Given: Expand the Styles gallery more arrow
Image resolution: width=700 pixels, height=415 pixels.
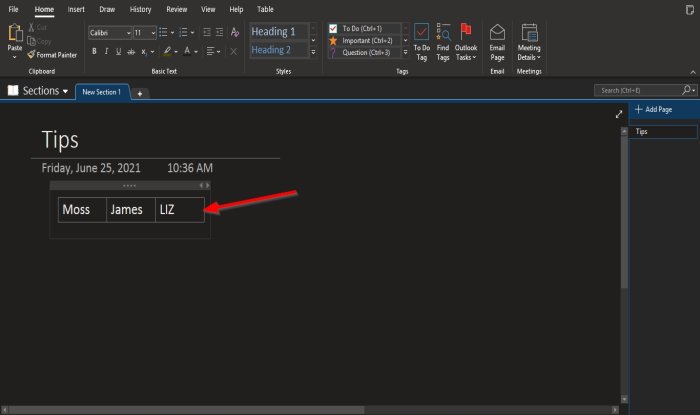Looking at the screenshot, I should click(x=313, y=52).
